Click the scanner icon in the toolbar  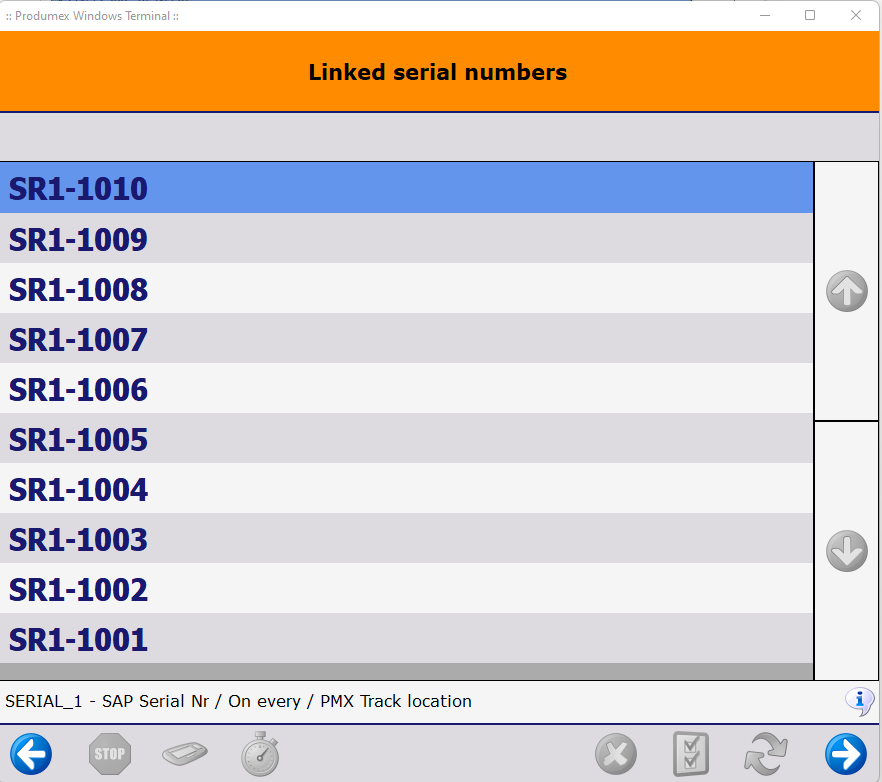point(184,753)
